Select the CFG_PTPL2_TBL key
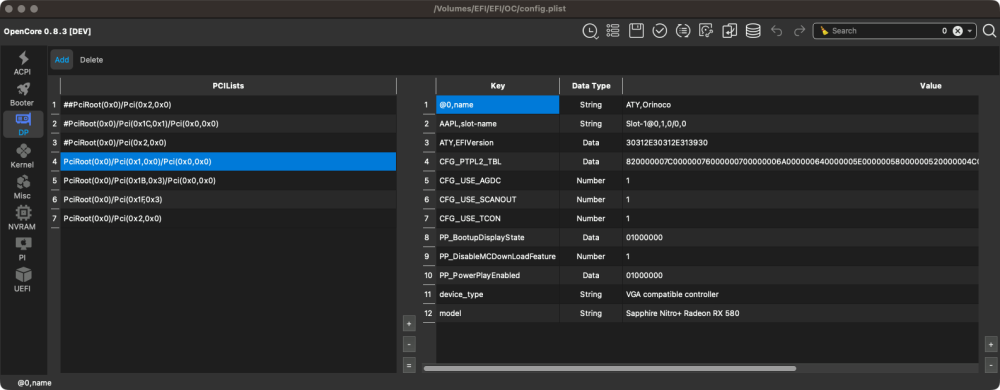1000x390 pixels. 497,162
